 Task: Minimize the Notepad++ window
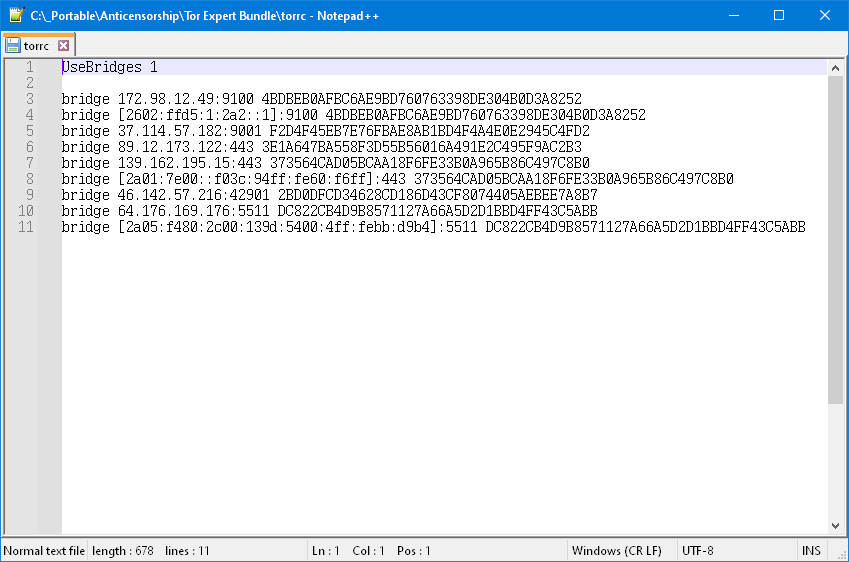tap(734, 15)
